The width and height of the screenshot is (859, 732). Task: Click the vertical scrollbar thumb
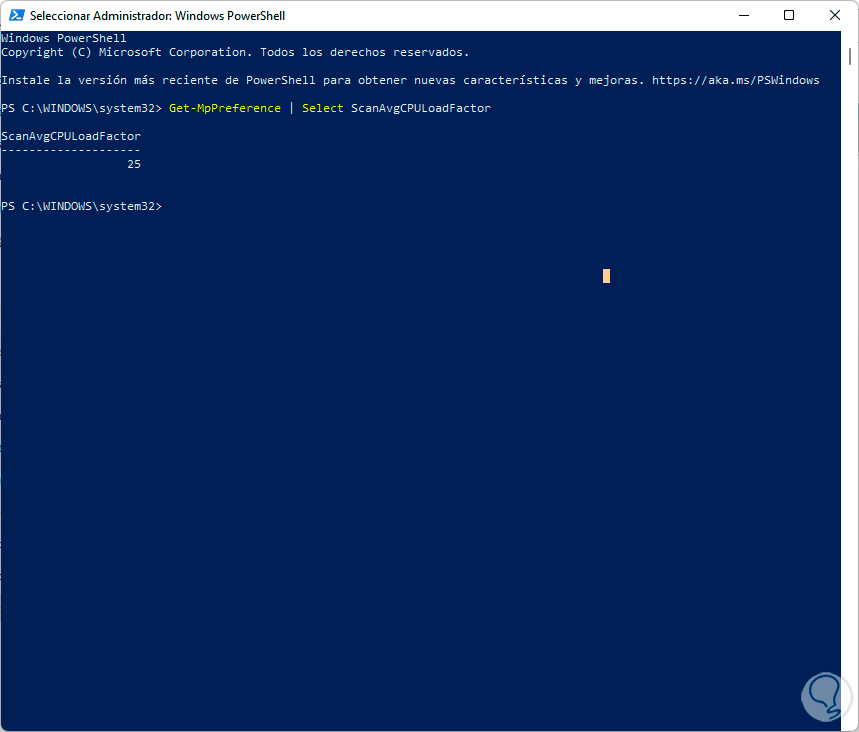pos(850,56)
